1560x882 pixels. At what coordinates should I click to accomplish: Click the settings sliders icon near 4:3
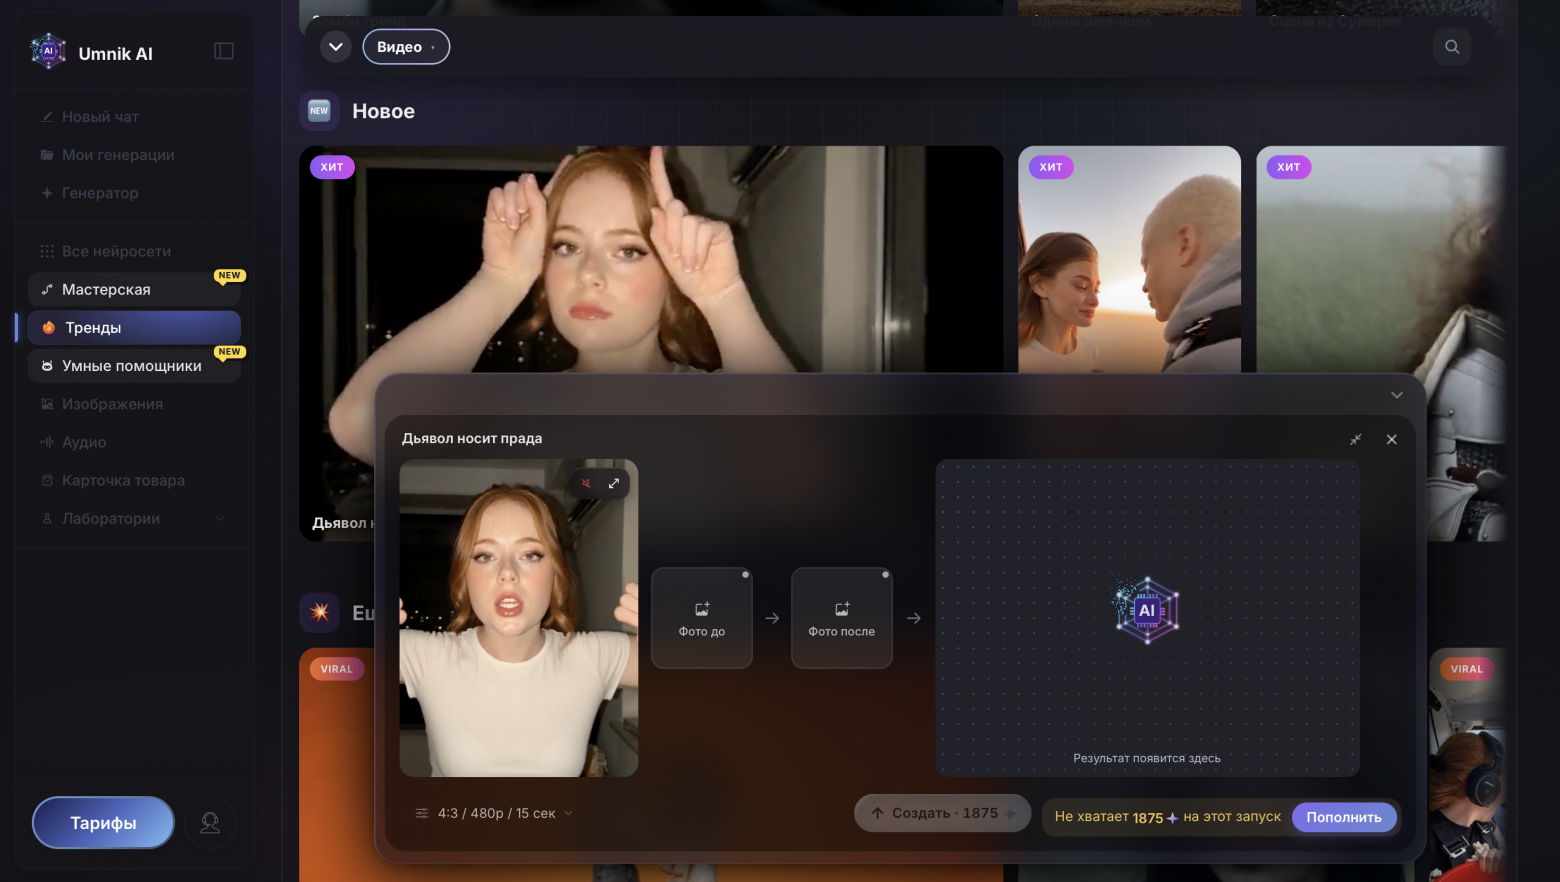(x=422, y=813)
